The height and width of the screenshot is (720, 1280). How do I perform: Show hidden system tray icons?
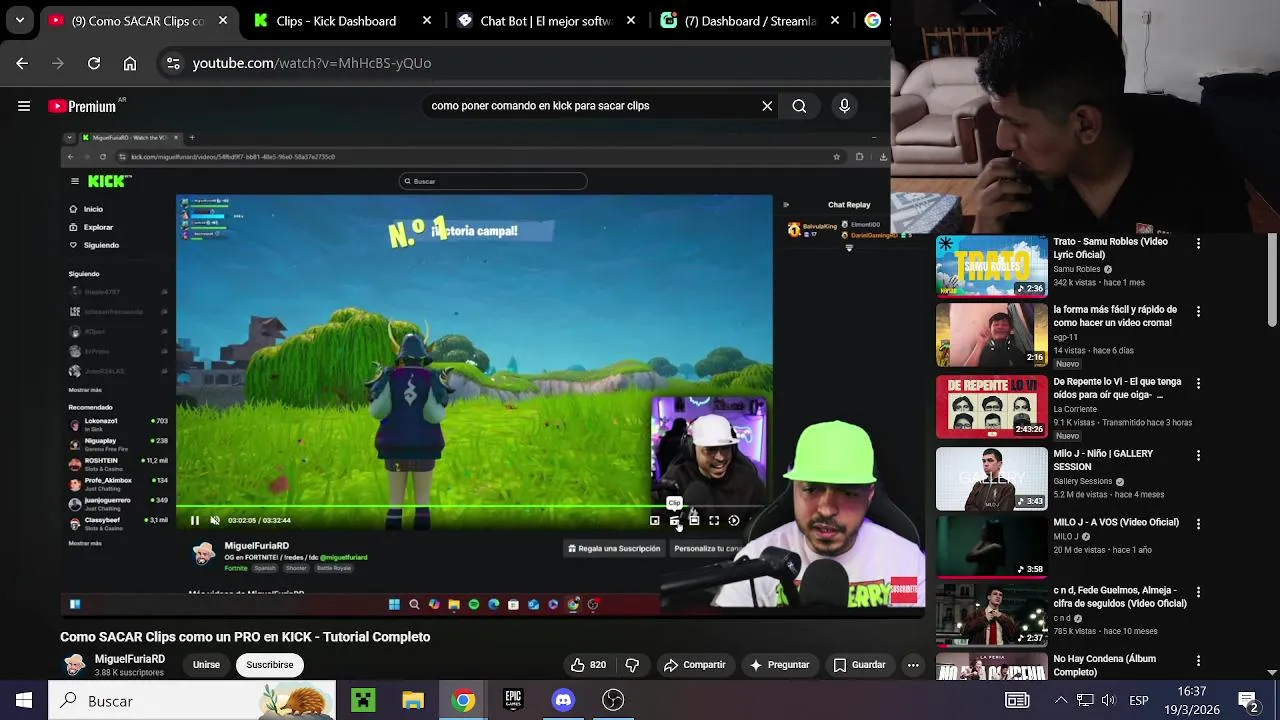(x=1061, y=701)
